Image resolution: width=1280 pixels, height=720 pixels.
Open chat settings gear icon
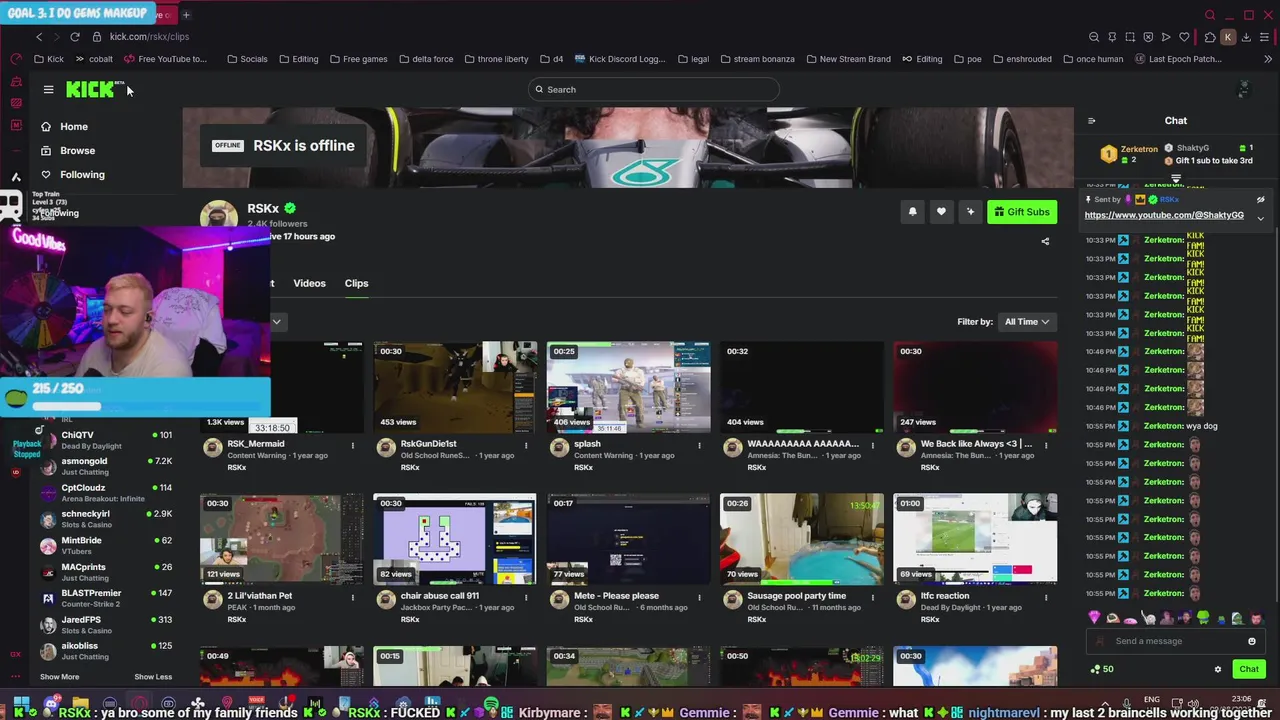click(x=1217, y=669)
